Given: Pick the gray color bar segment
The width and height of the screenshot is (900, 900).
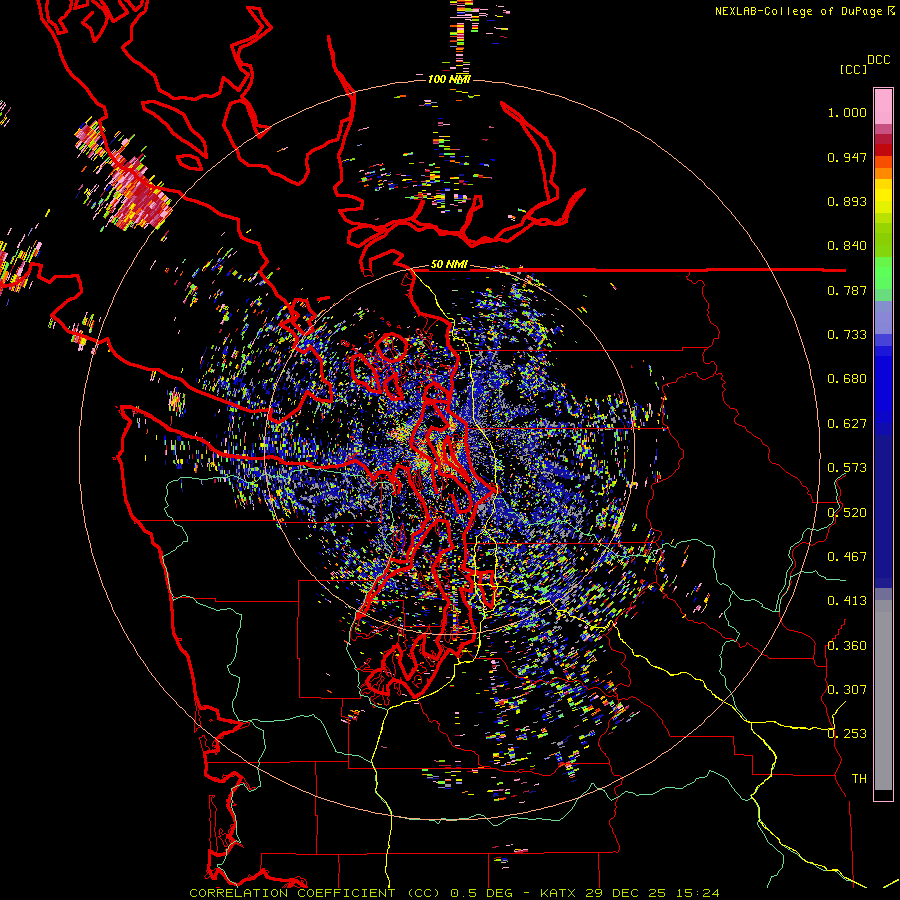Looking at the screenshot, I should (x=883, y=695).
